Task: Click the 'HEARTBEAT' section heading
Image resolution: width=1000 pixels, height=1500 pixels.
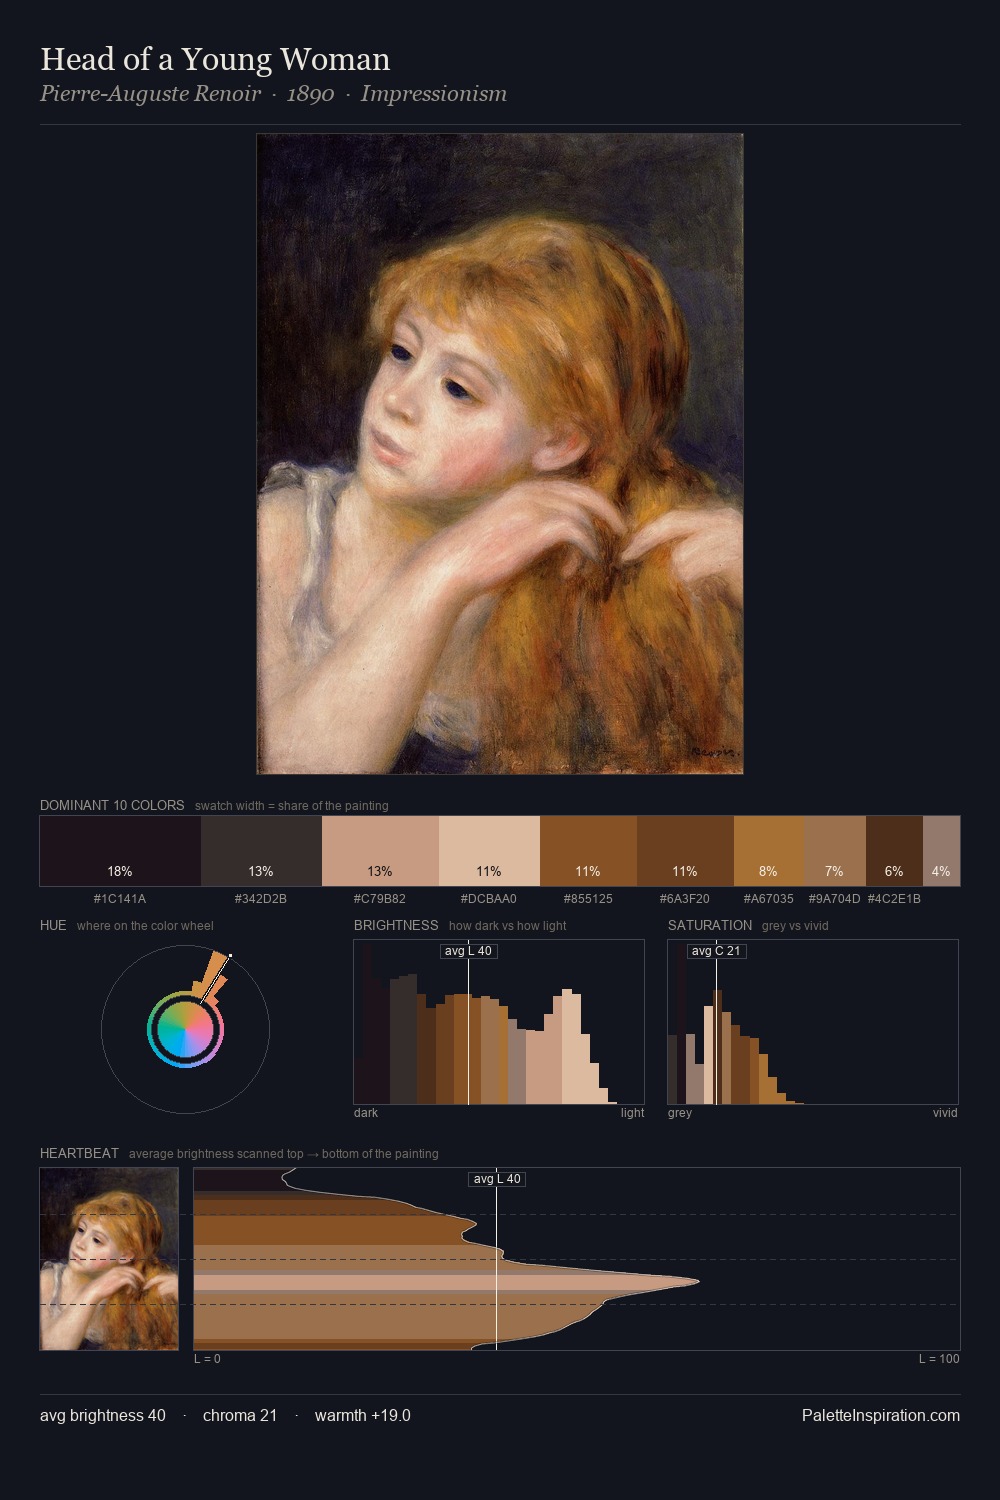Action: click(x=79, y=1153)
